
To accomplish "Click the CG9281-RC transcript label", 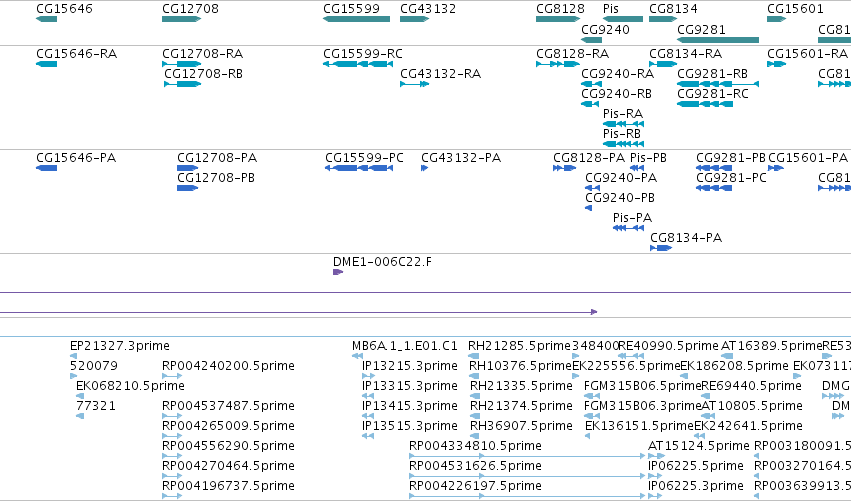I will [712, 94].
